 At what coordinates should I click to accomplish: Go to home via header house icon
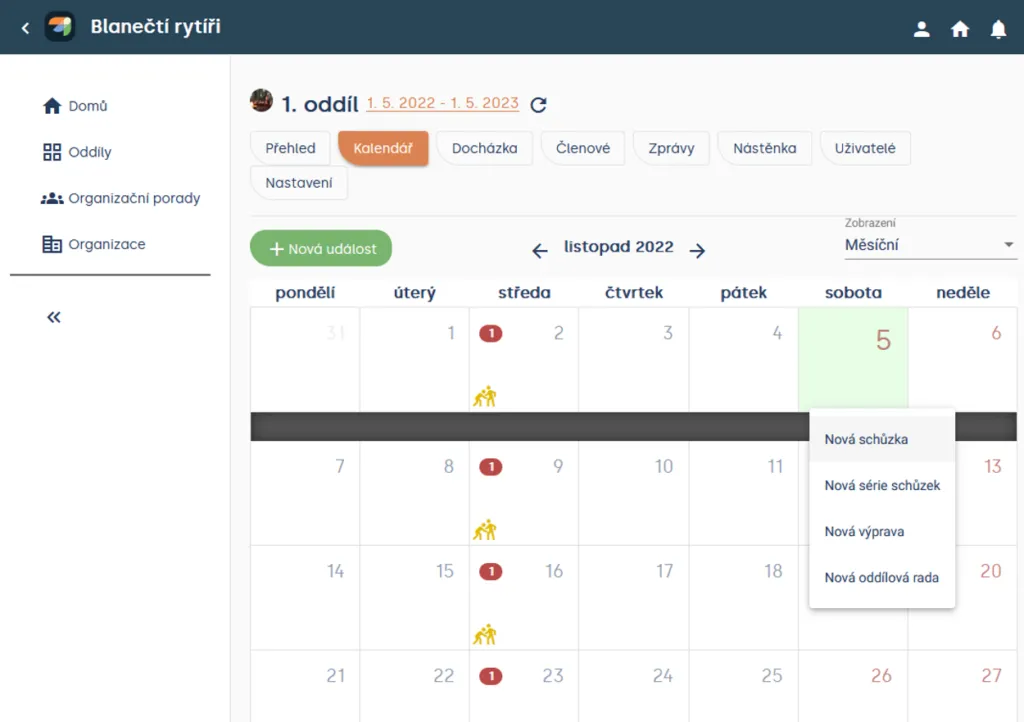[x=959, y=29]
